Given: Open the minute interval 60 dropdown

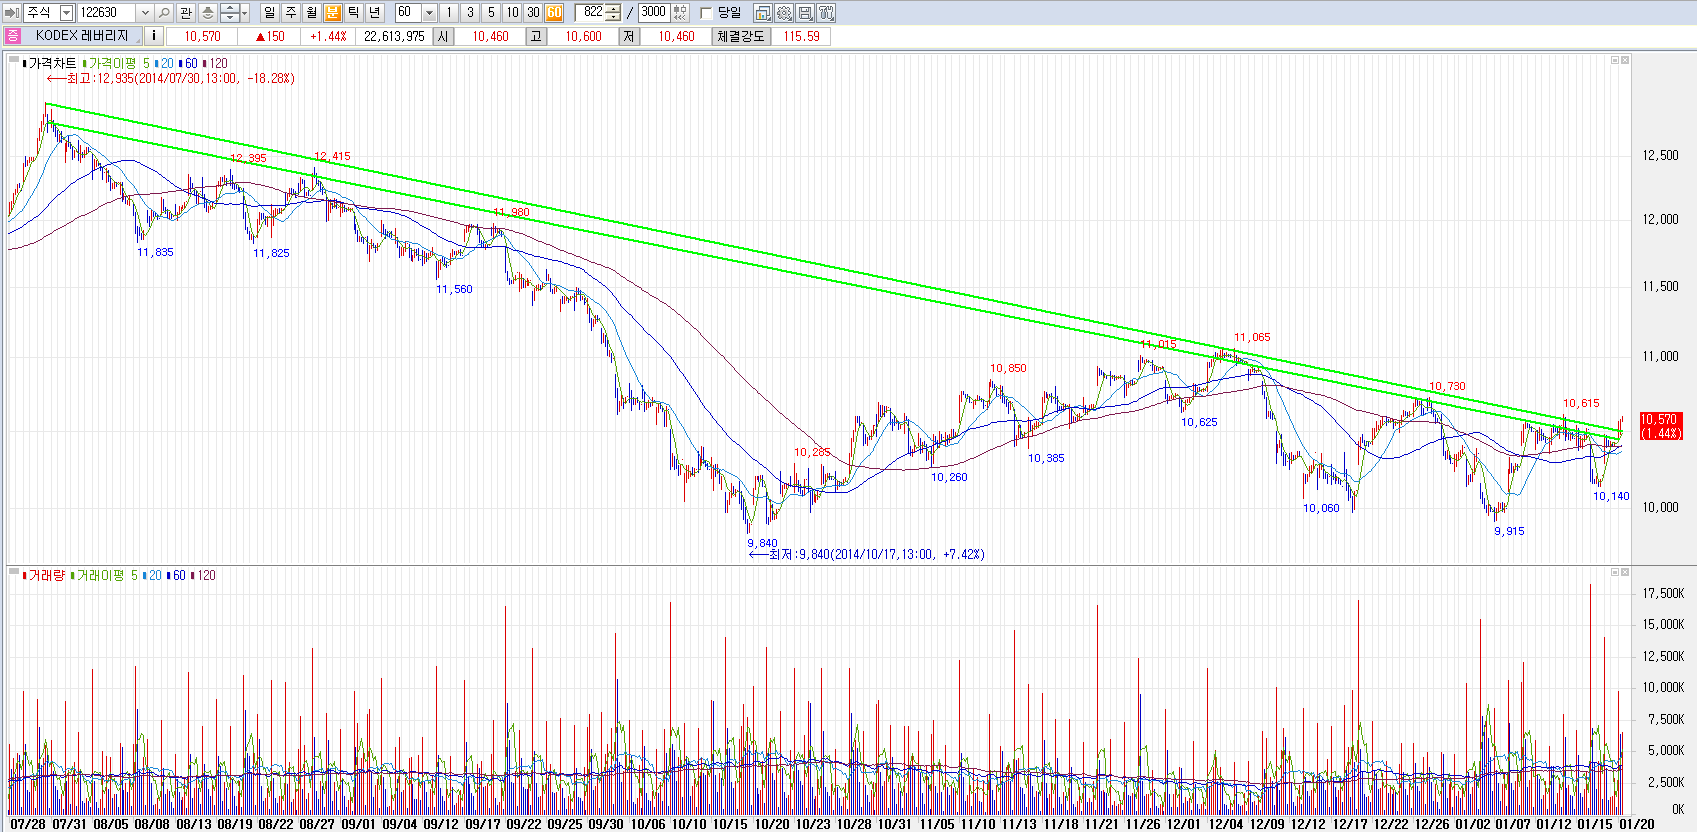Looking at the screenshot, I should pyautogui.click(x=429, y=13).
